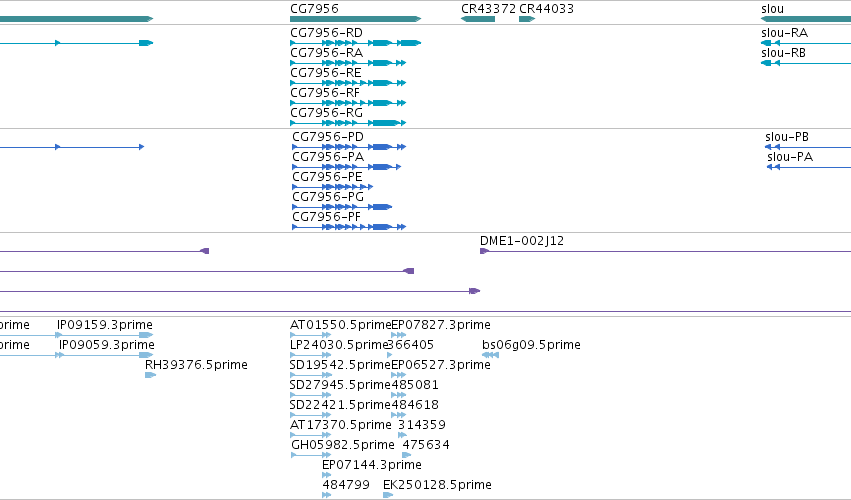
Task: Pick transcript CG7956-RG
Action: pos(326,113)
